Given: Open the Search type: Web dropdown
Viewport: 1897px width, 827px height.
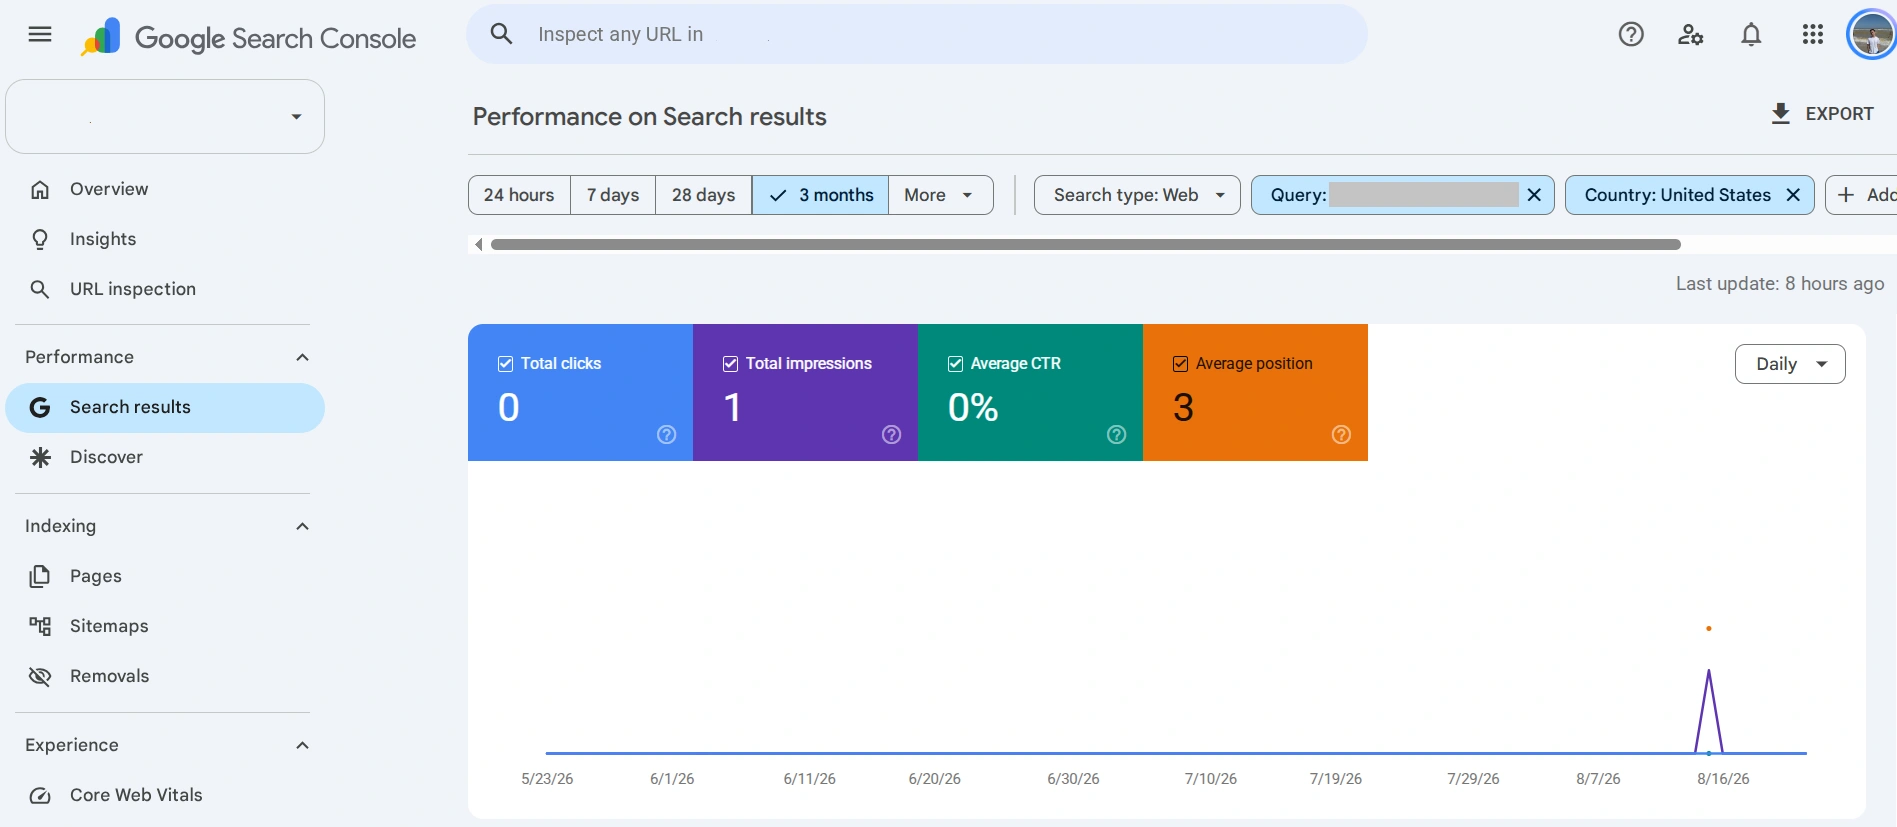Looking at the screenshot, I should (x=1137, y=195).
